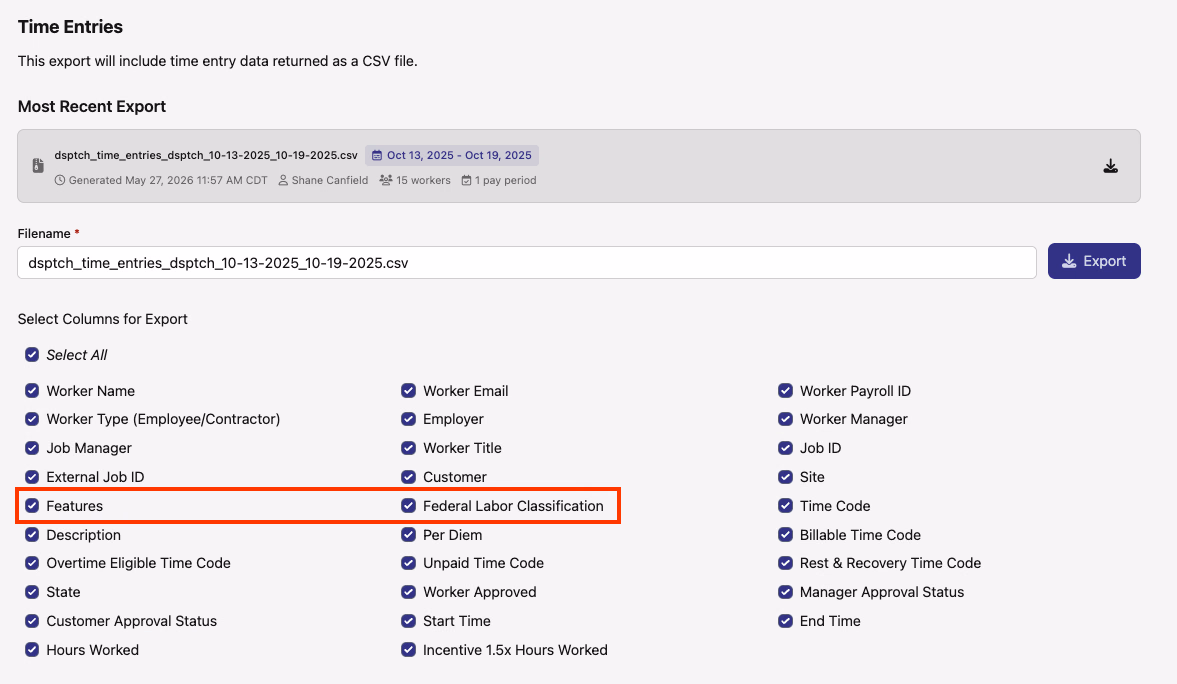Uncheck the Worker Title column
1177x684 pixels.
[408, 448]
